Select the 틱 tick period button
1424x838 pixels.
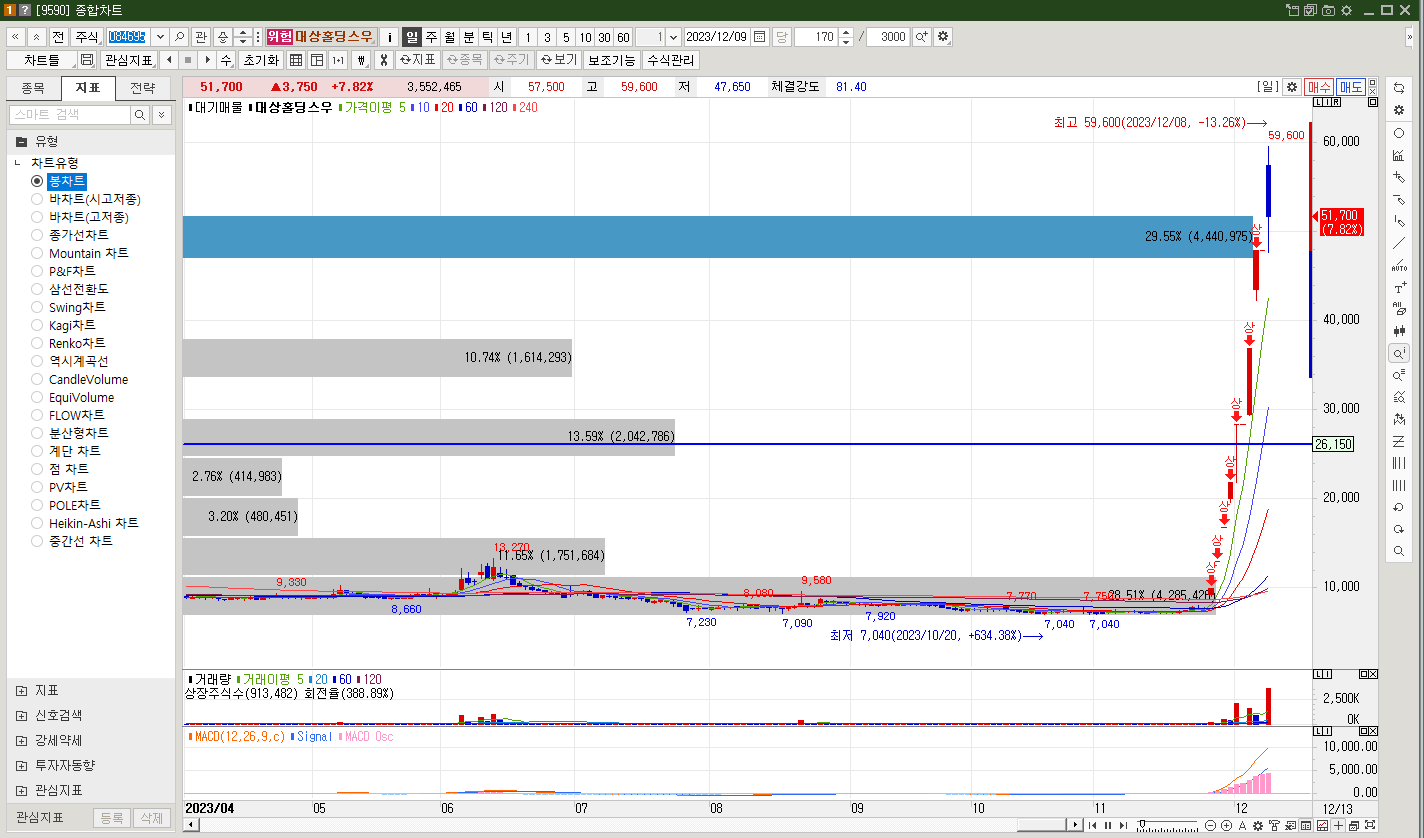tap(488, 37)
